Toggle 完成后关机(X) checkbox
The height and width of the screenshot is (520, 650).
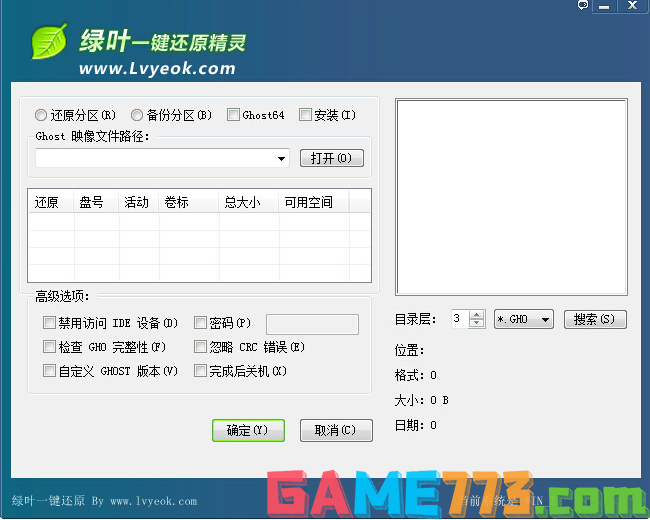coord(200,371)
